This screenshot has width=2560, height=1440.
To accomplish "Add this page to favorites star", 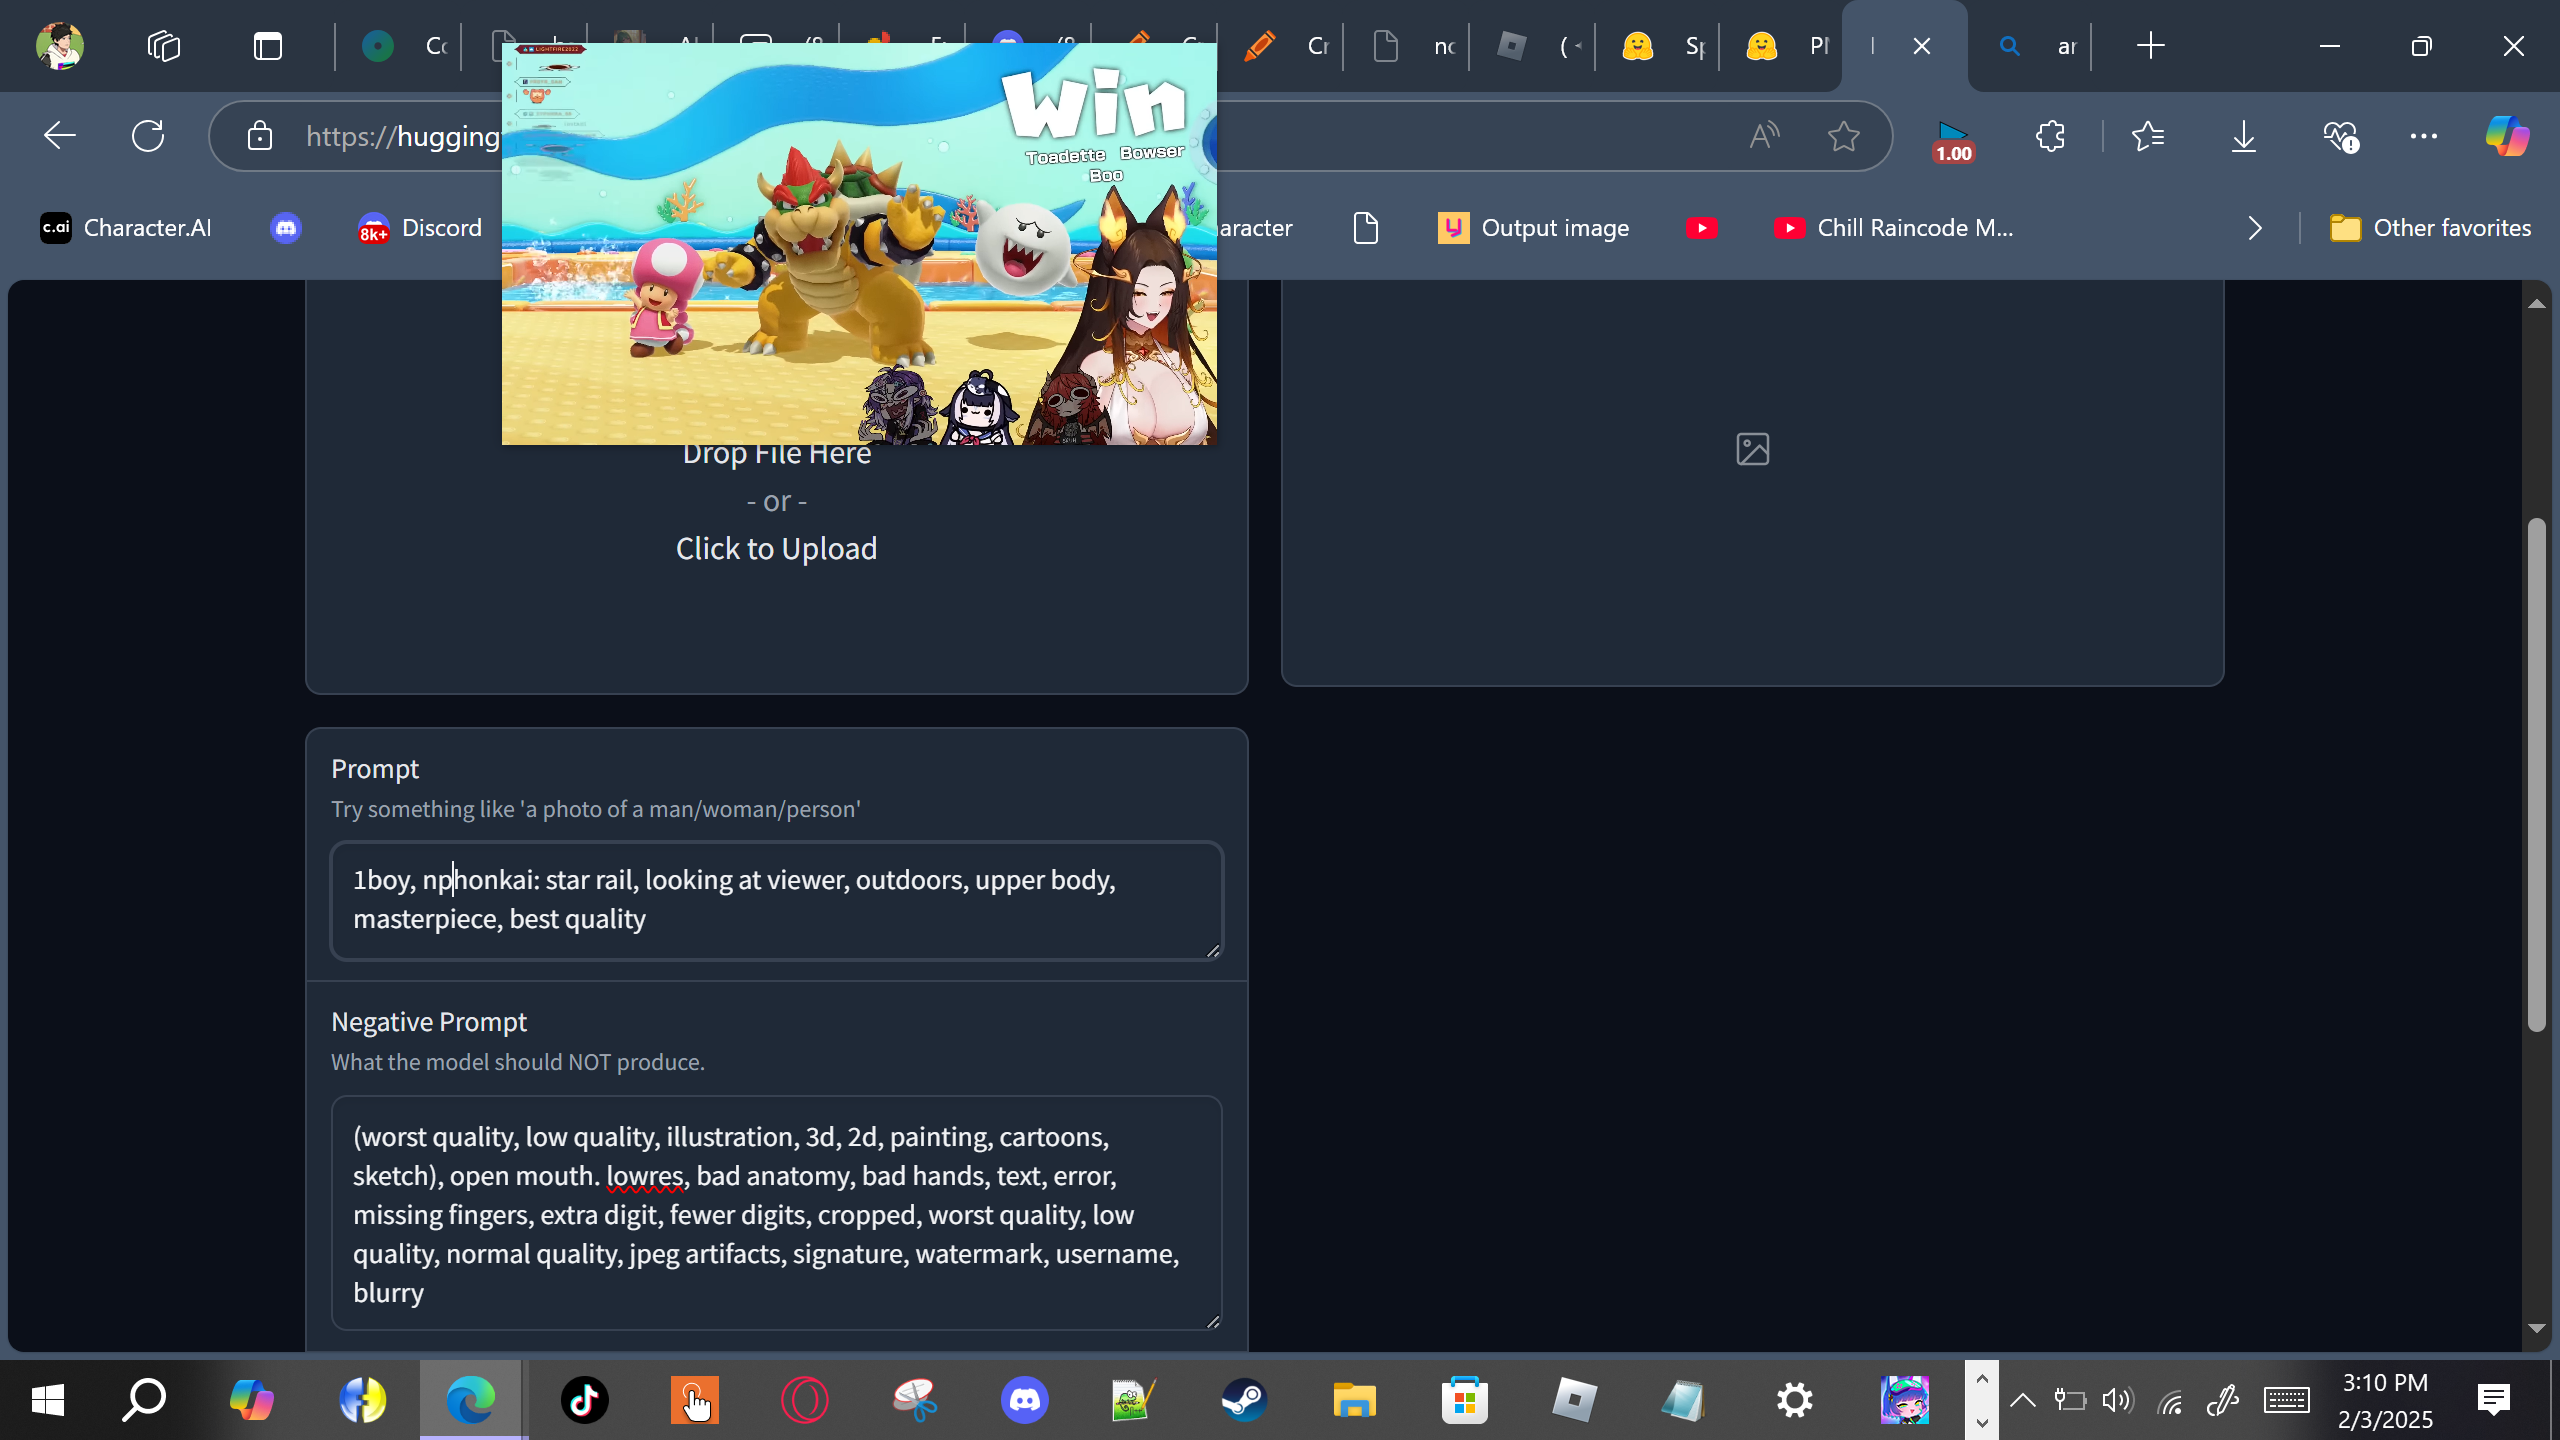I will pyautogui.click(x=1843, y=136).
